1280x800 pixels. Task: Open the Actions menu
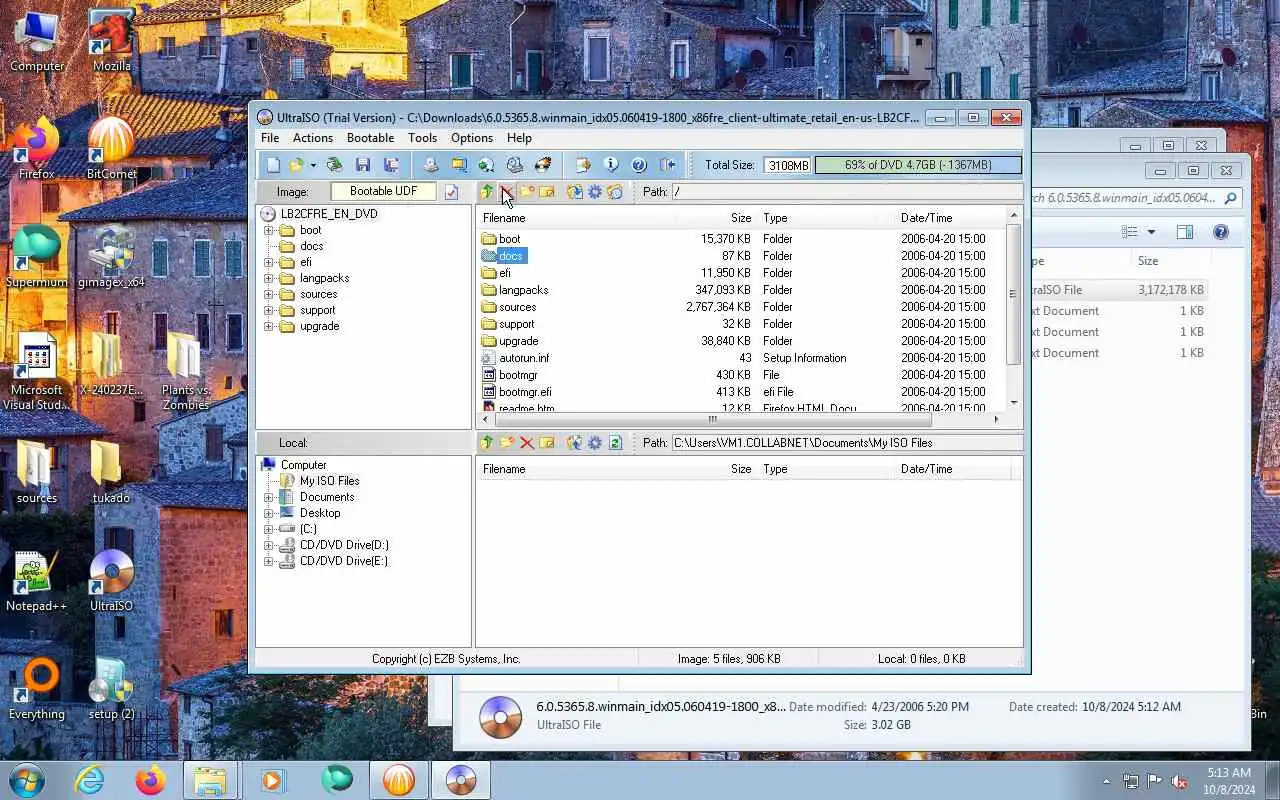pos(313,138)
